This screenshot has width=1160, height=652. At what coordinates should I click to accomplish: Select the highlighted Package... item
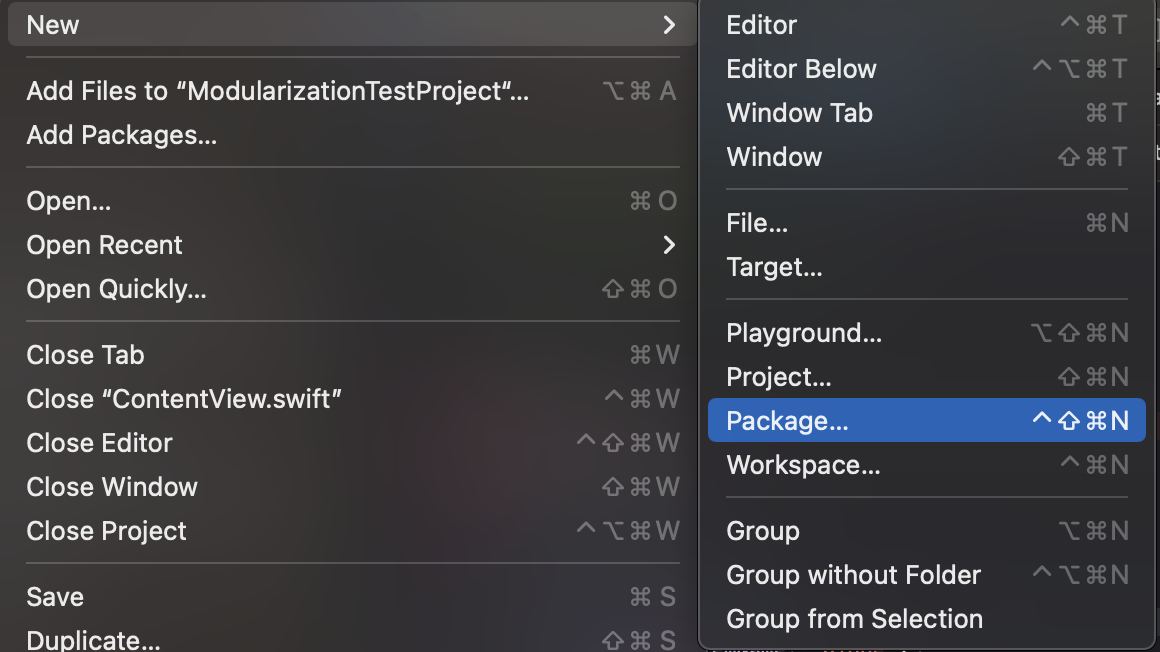787,421
